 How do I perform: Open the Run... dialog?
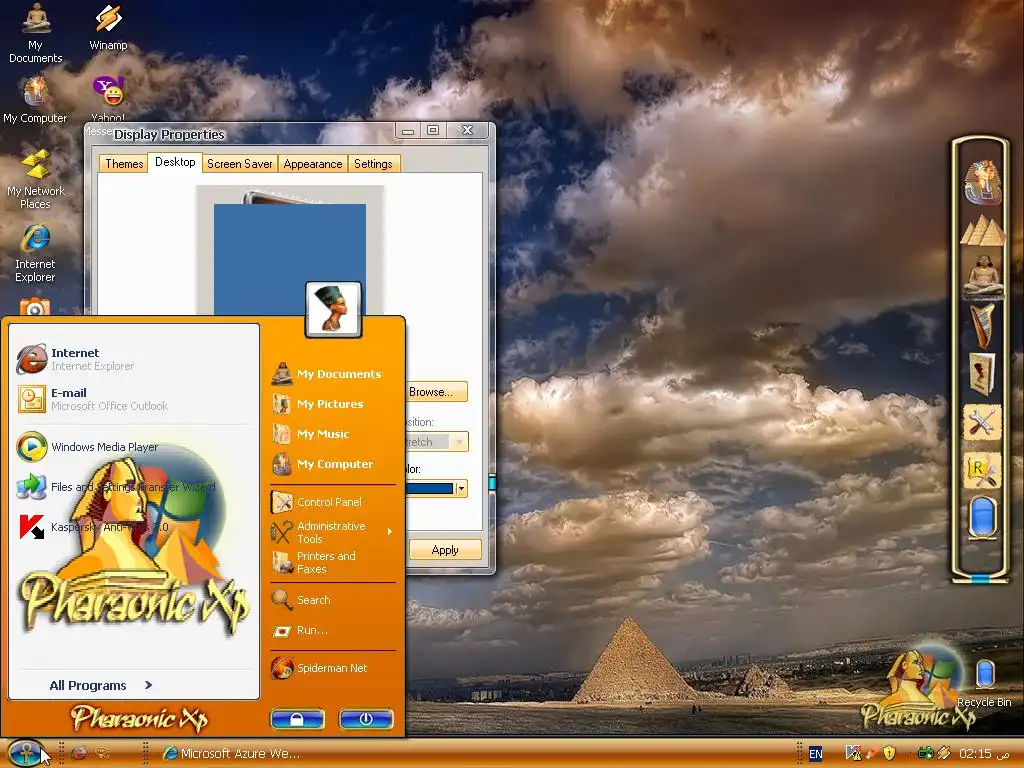point(333,630)
